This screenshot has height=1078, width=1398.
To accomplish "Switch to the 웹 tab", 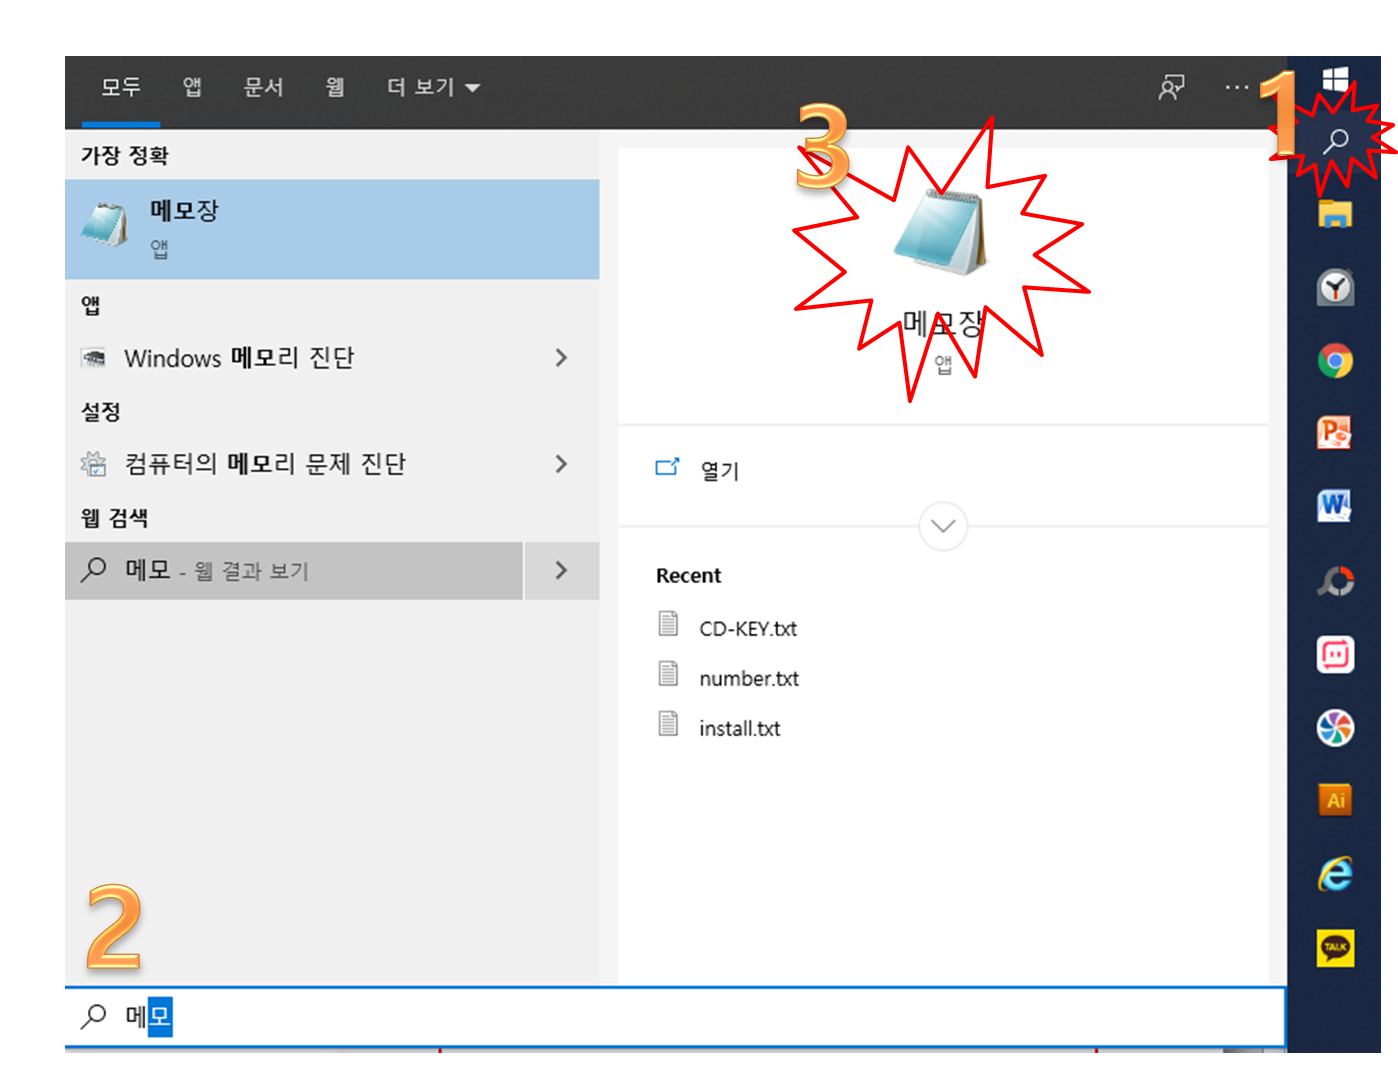I will pyautogui.click(x=335, y=87).
